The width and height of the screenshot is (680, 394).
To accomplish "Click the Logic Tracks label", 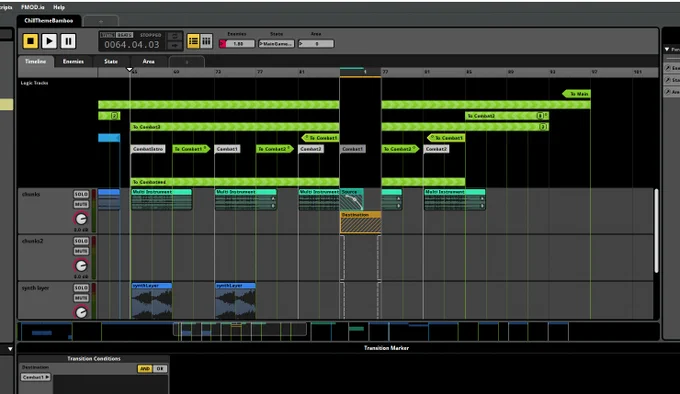I will coord(34,83).
